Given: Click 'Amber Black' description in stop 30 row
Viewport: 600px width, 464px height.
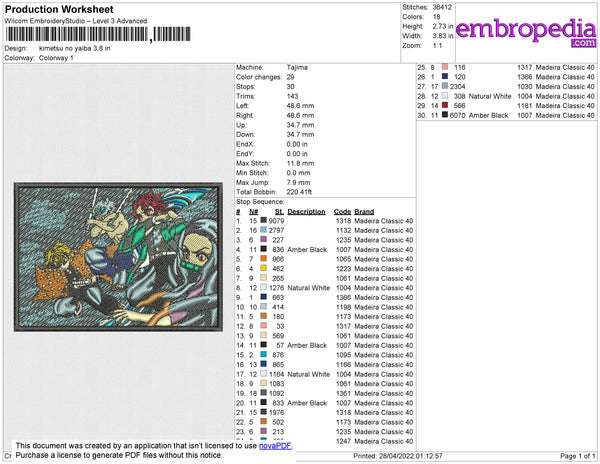Looking at the screenshot, I should (x=488, y=115).
